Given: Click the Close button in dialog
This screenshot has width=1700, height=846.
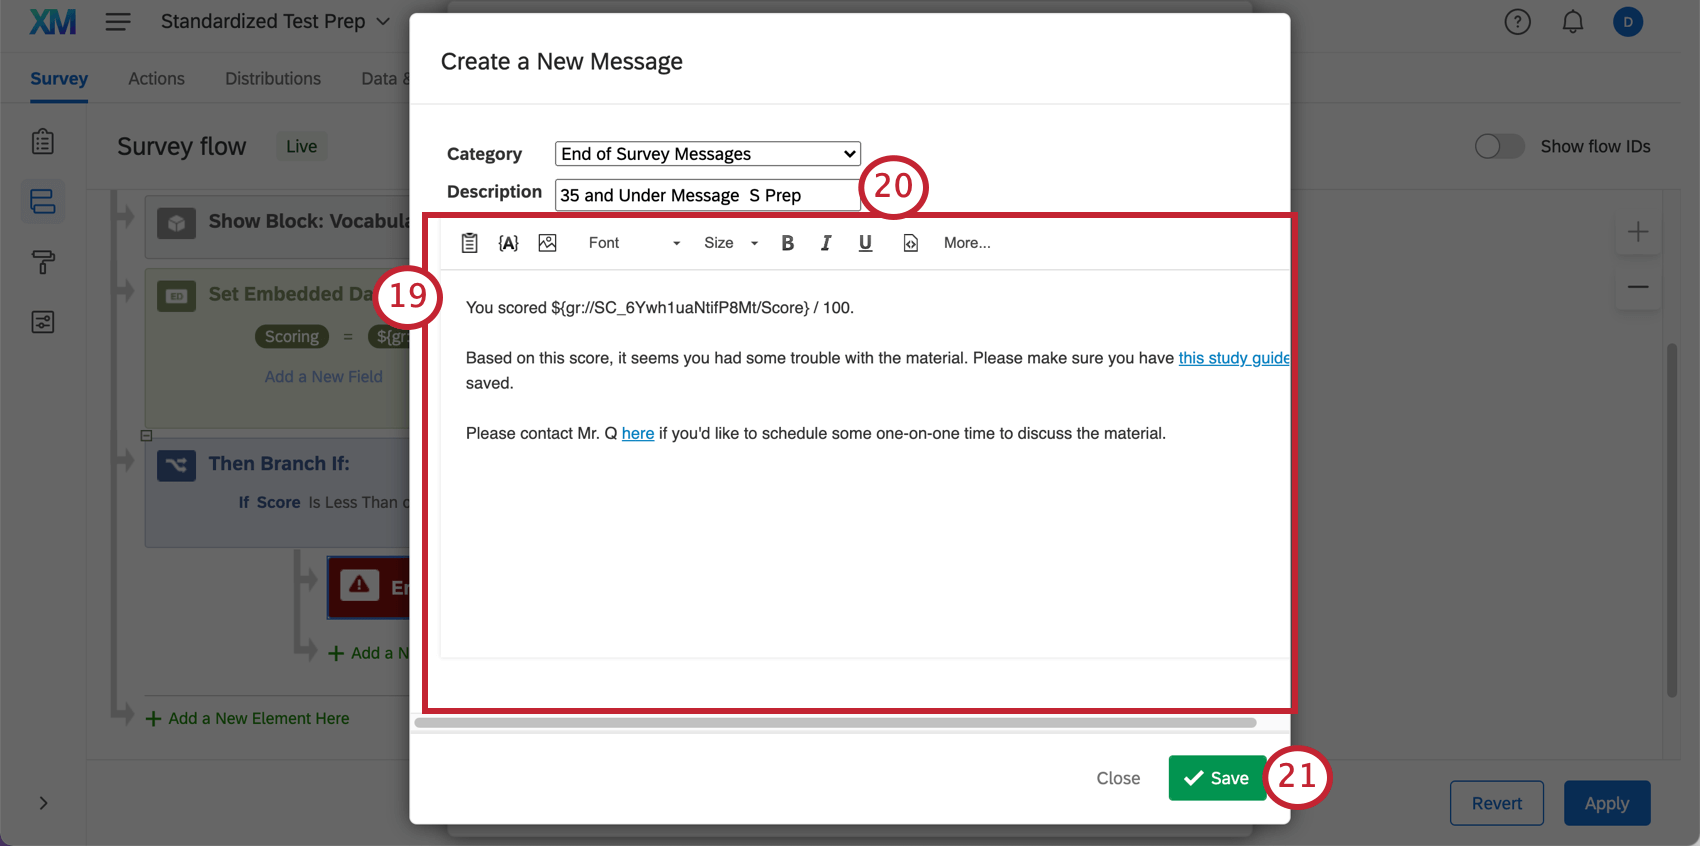Looking at the screenshot, I should pos(1118,778).
